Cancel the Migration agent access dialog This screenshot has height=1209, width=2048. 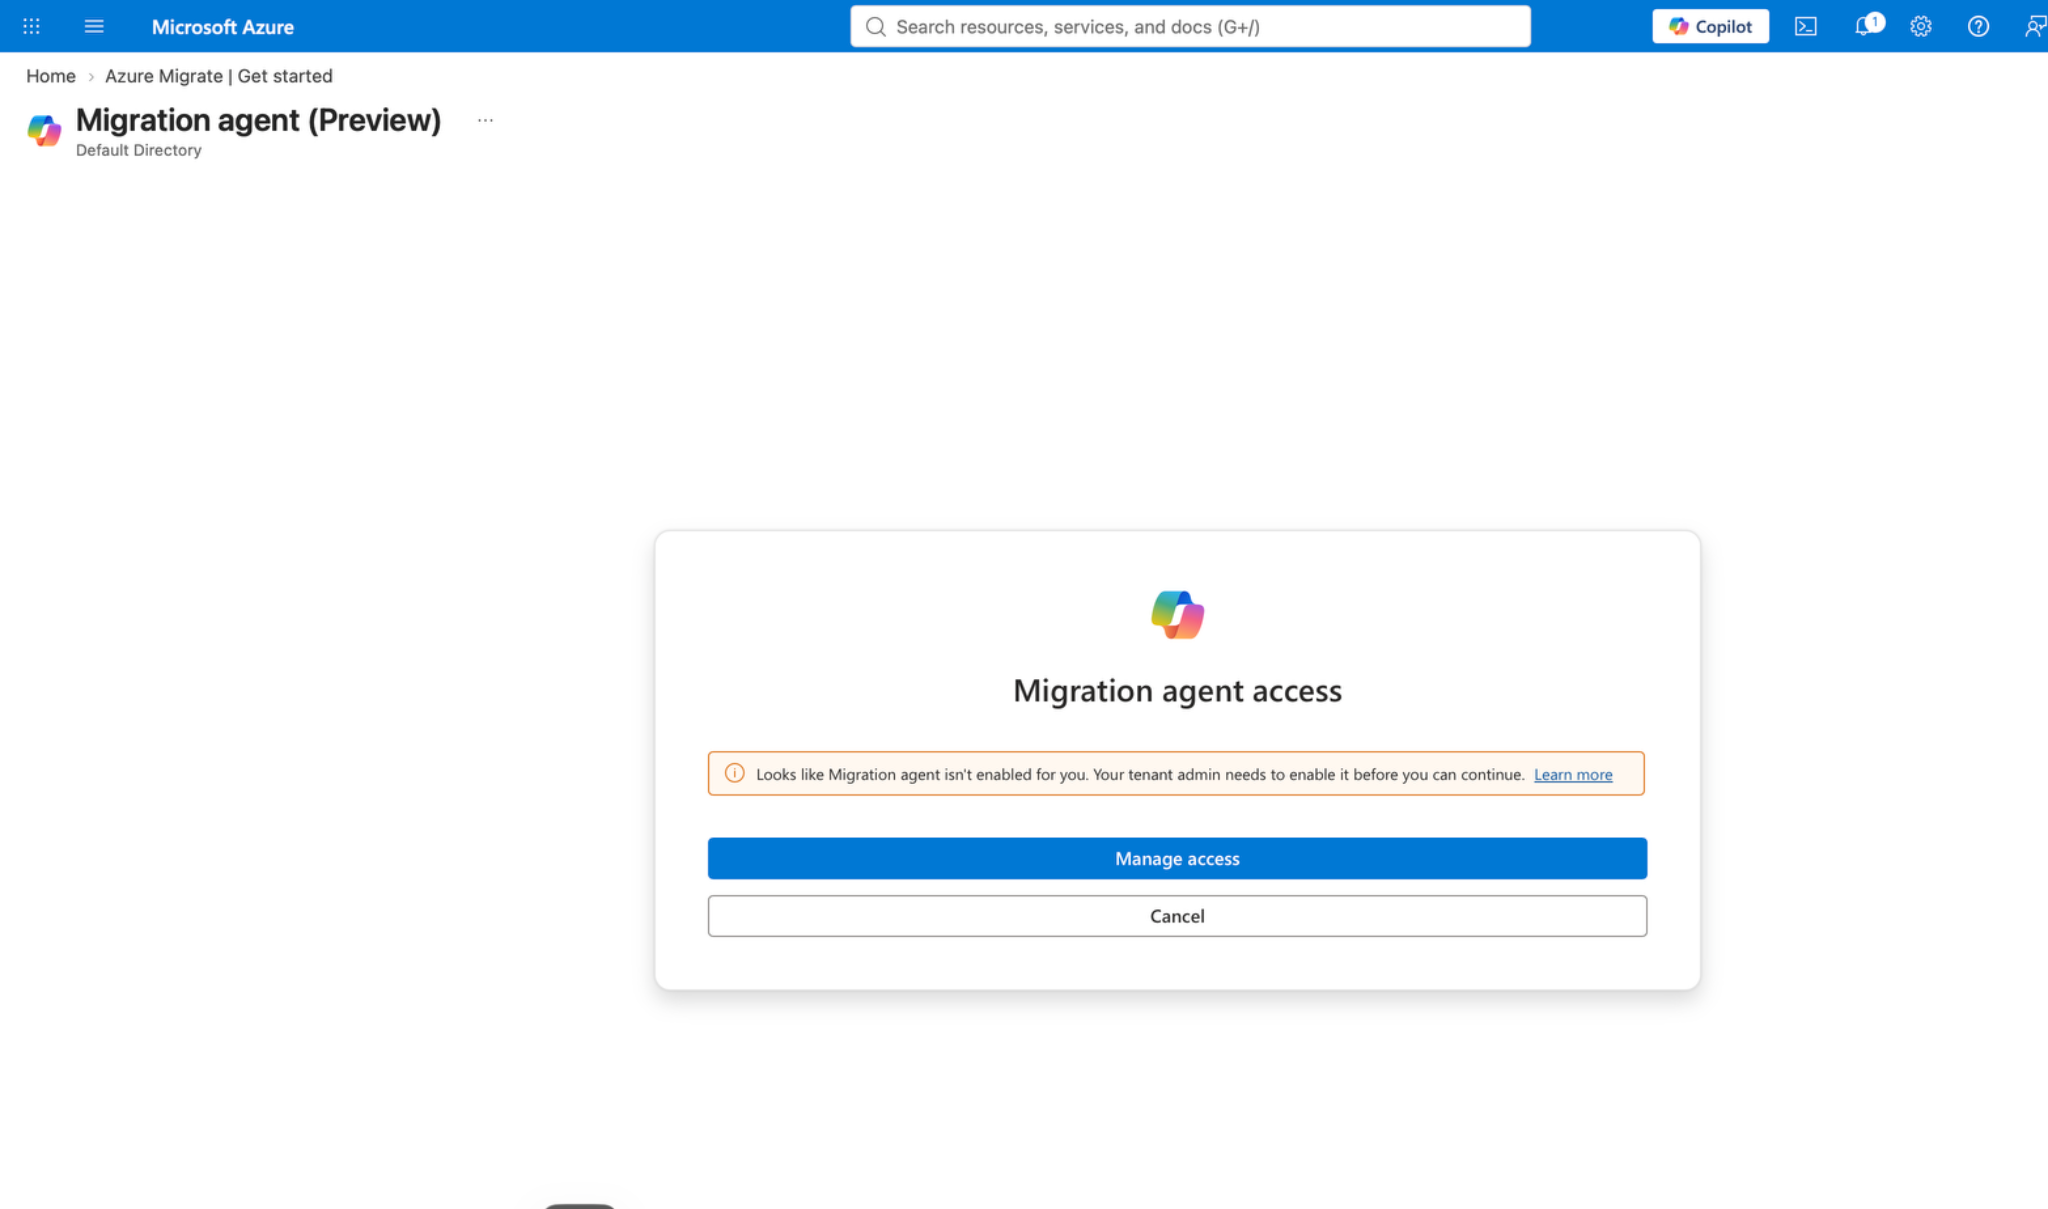point(1177,916)
